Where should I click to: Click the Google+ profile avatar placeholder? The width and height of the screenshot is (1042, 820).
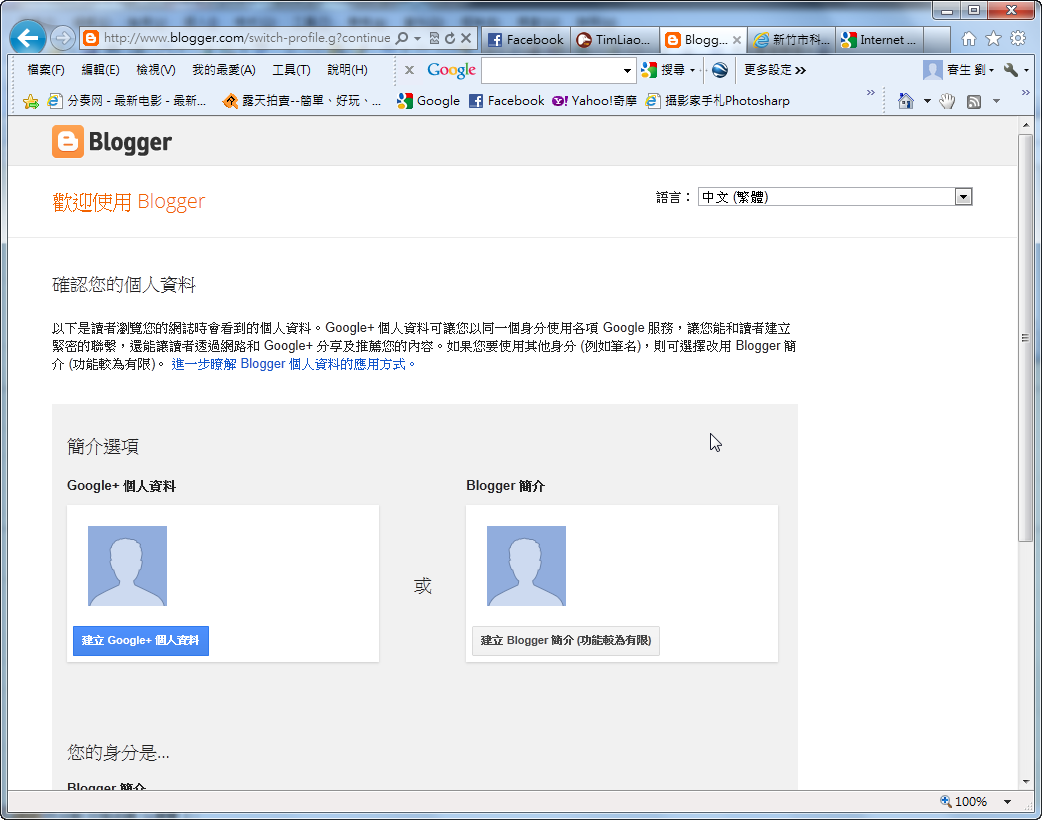pos(128,566)
